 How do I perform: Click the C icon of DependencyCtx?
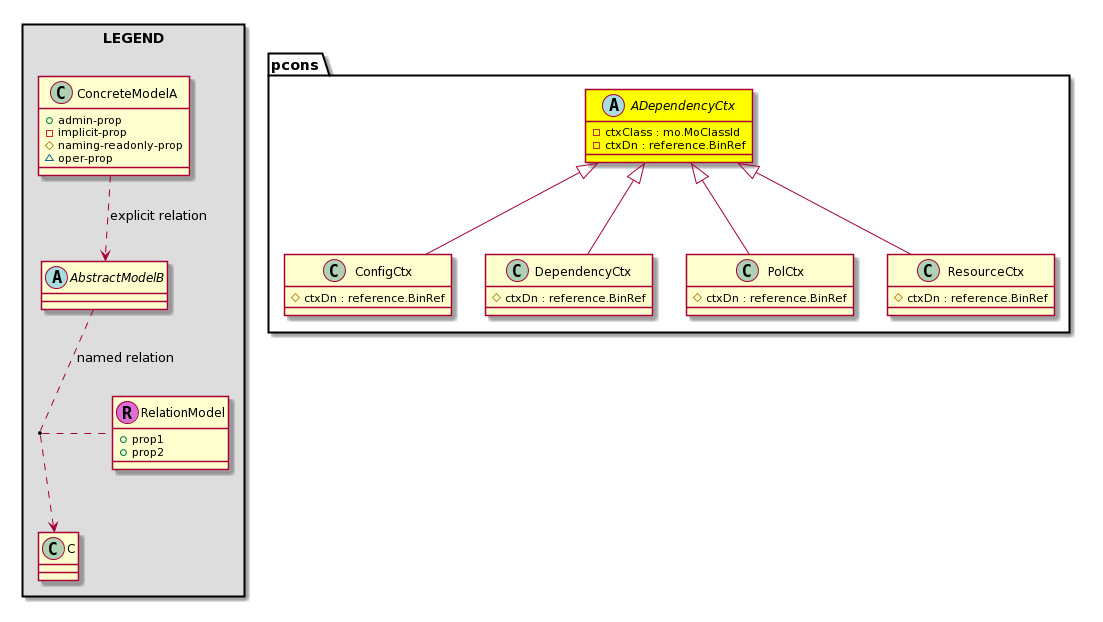coord(517,271)
